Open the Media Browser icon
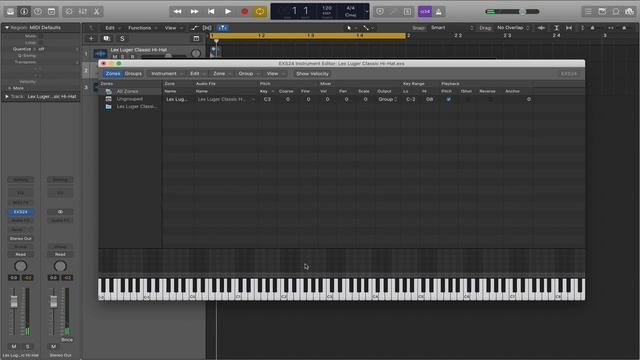The width and height of the screenshot is (640, 360). pyautogui.click(x=630, y=11)
